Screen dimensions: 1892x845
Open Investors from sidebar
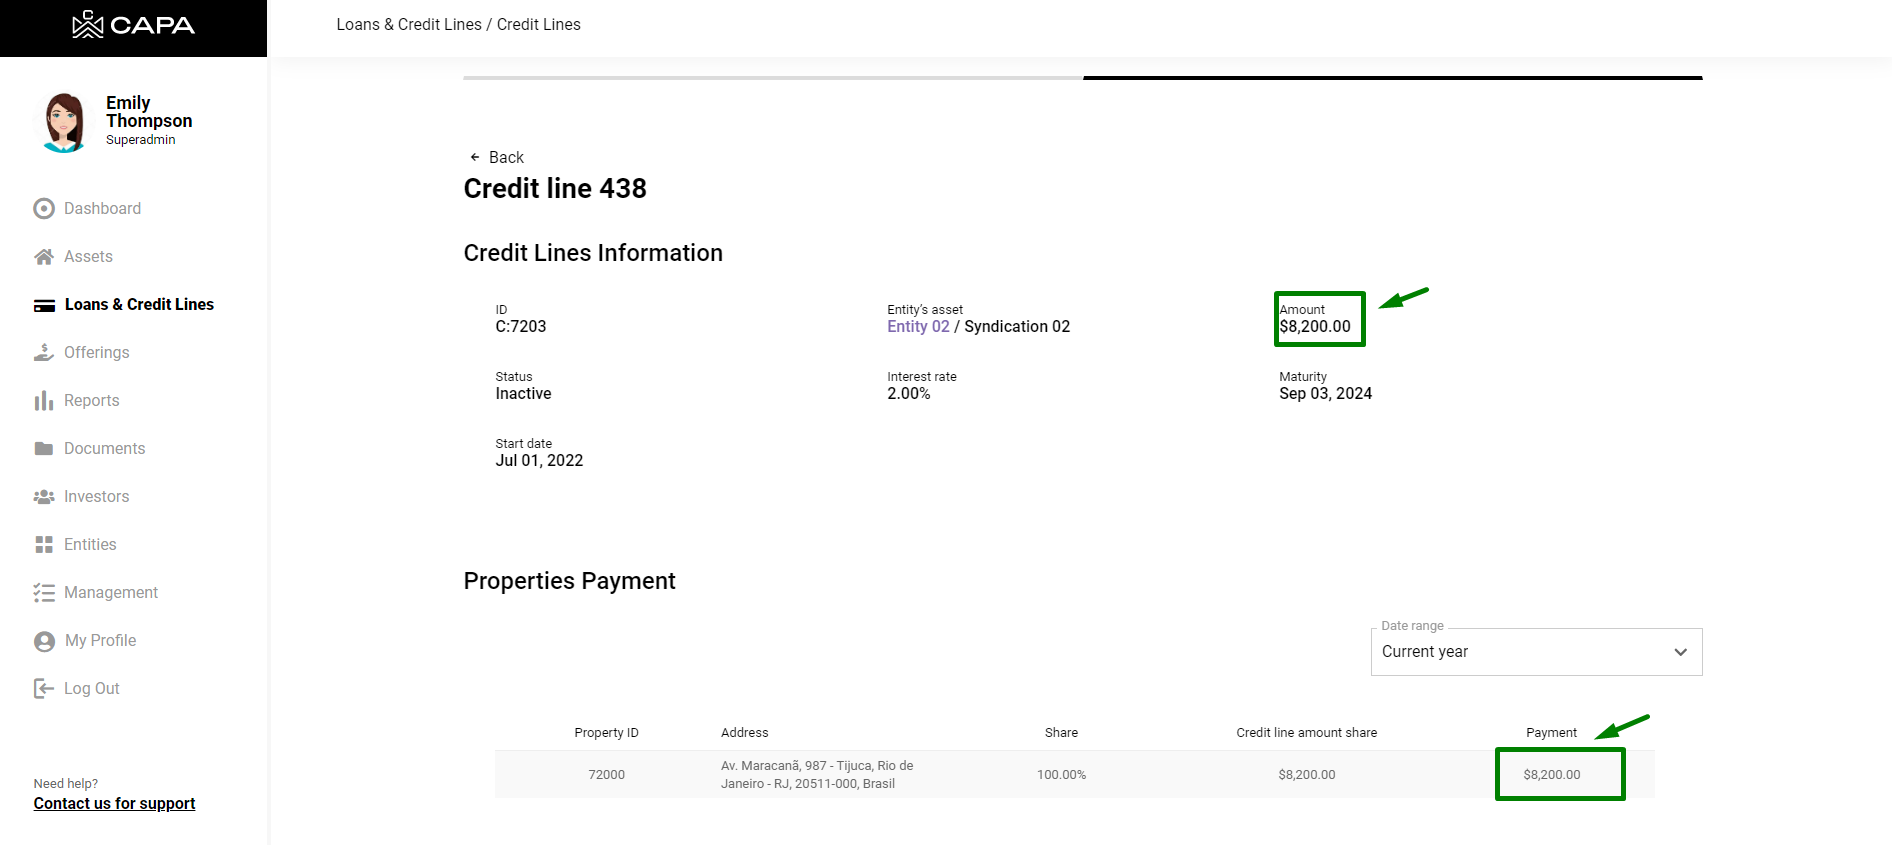[x=96, y=496]
